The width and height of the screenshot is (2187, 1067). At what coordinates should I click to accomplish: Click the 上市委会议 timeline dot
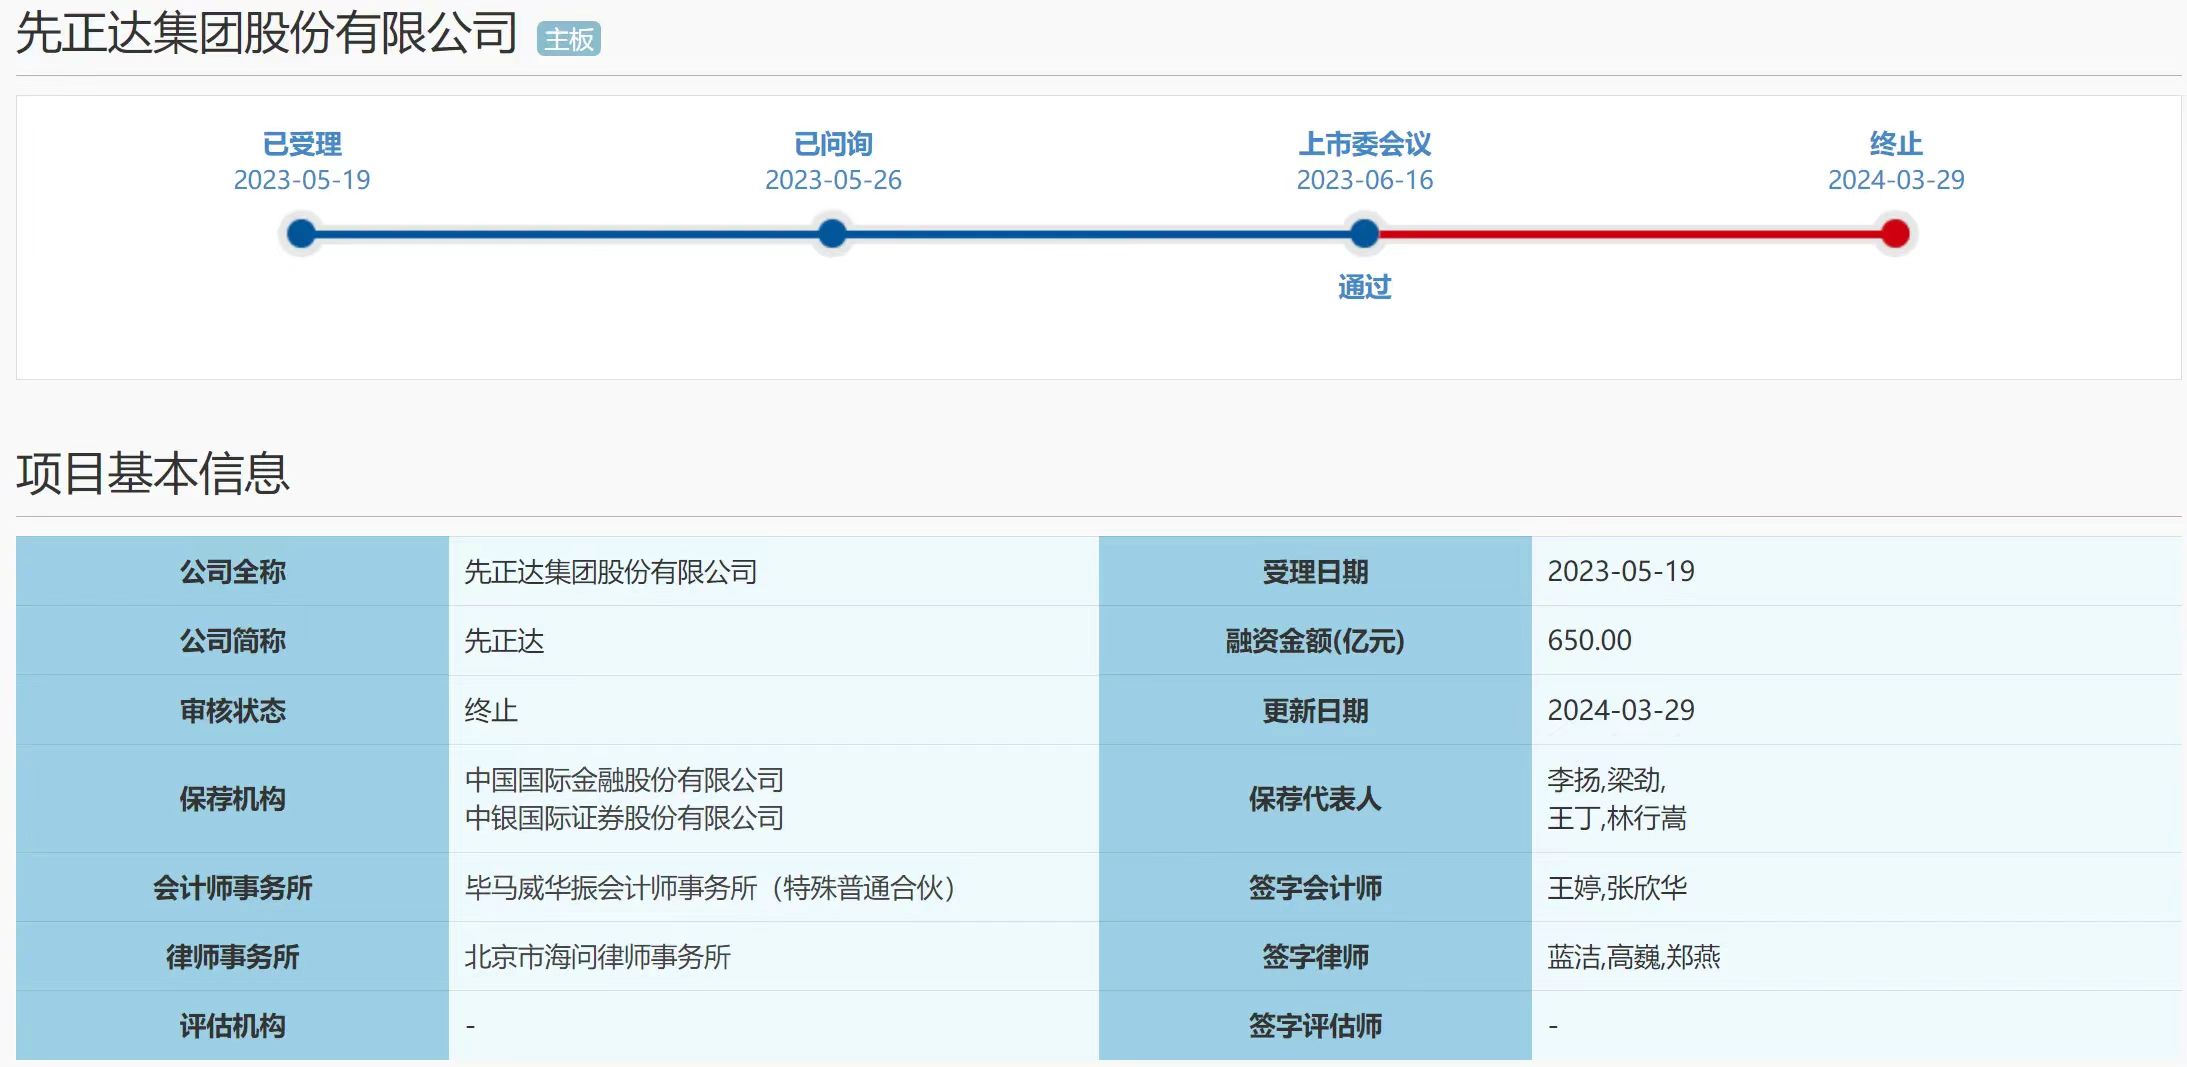pos(1364,234)
